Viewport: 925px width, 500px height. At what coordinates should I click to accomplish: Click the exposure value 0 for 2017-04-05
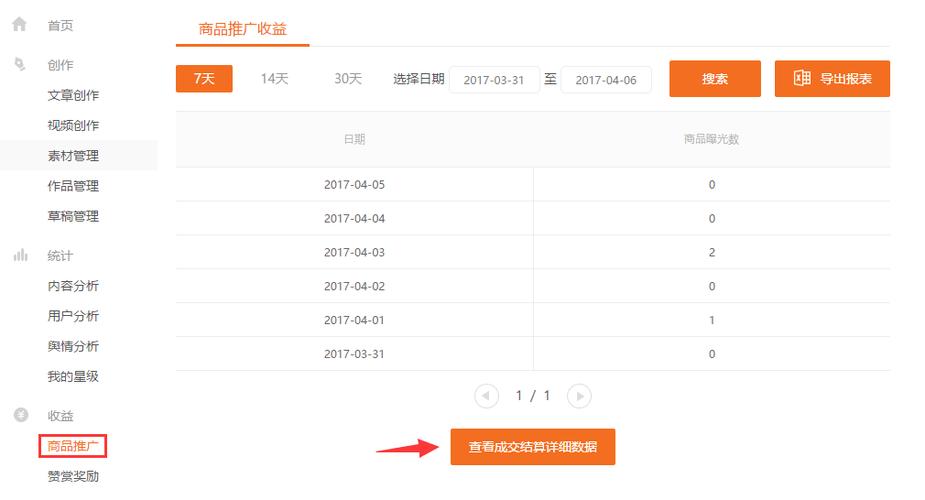pyautogui.click(x=712, y=185)
